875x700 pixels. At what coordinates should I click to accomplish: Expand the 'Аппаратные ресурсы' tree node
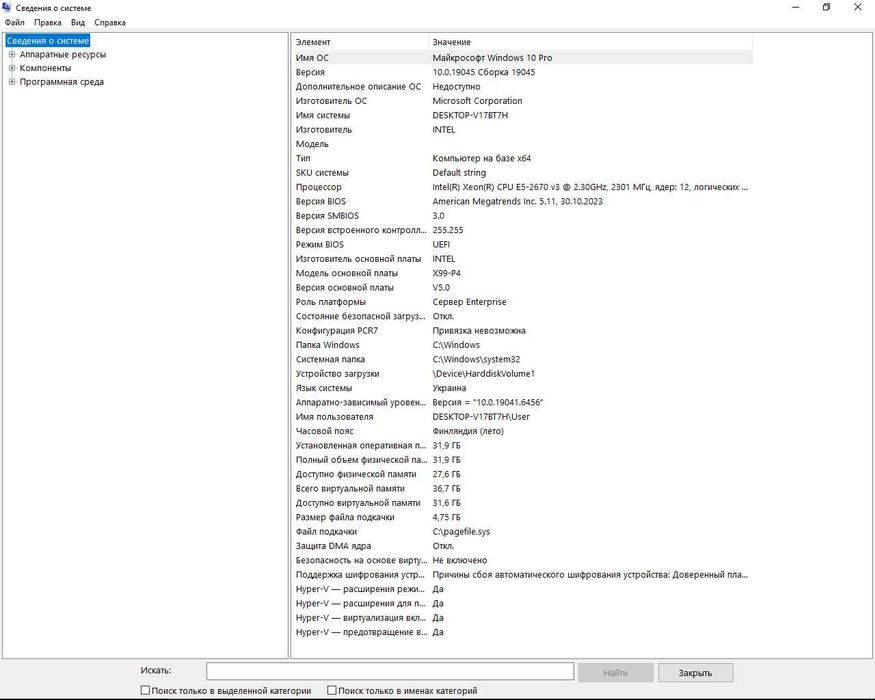click(x=12, y=55)
